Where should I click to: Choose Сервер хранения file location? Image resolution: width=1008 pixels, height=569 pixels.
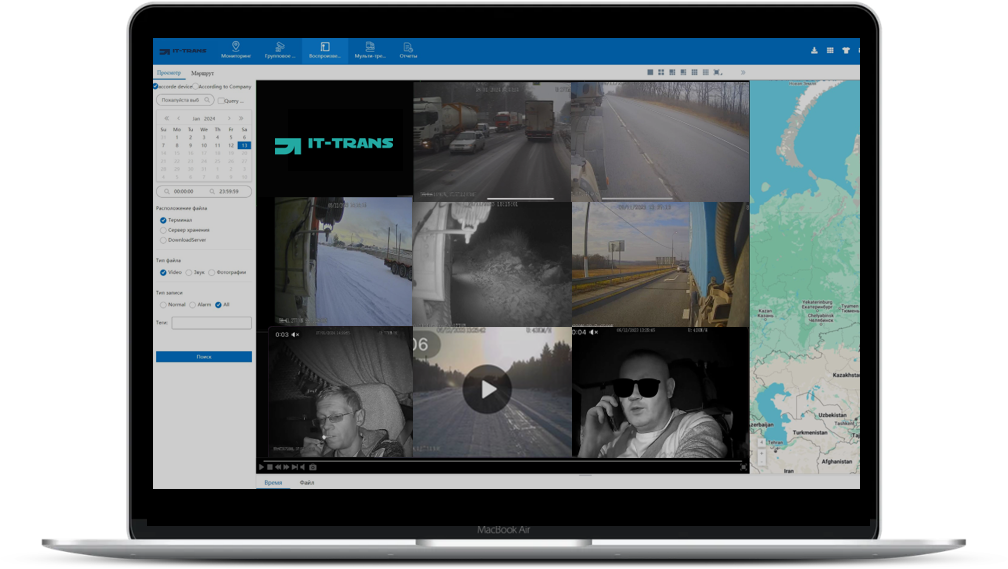click(x=164, y=230)
